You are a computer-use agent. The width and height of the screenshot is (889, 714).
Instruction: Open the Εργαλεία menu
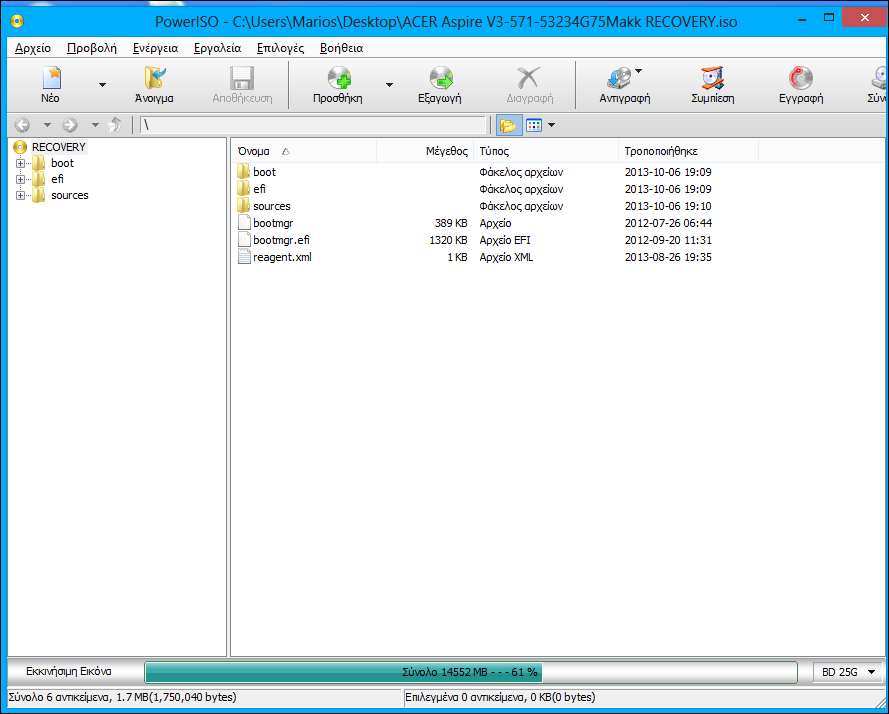pyautogui.click(x=217, y=48)
